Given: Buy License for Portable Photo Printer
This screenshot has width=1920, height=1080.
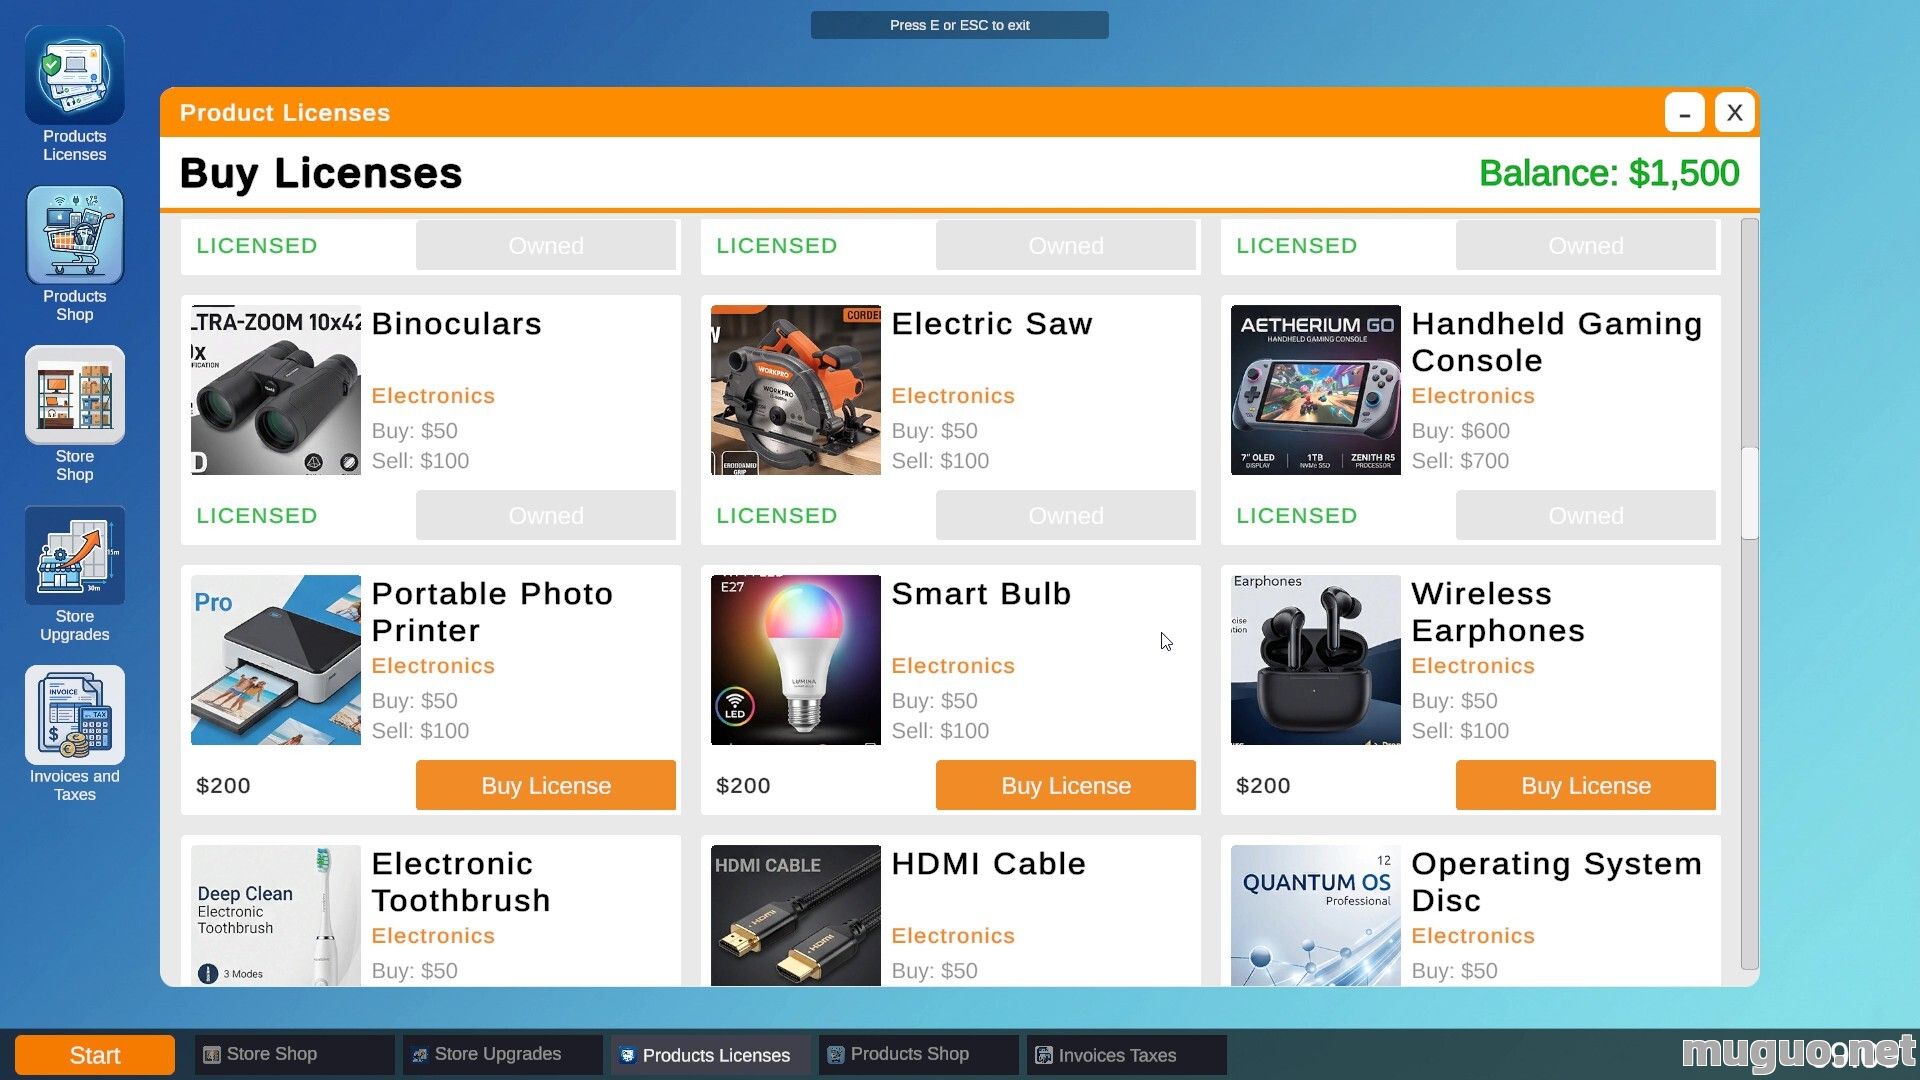Looking at the screenshot, I should (546, 785).
